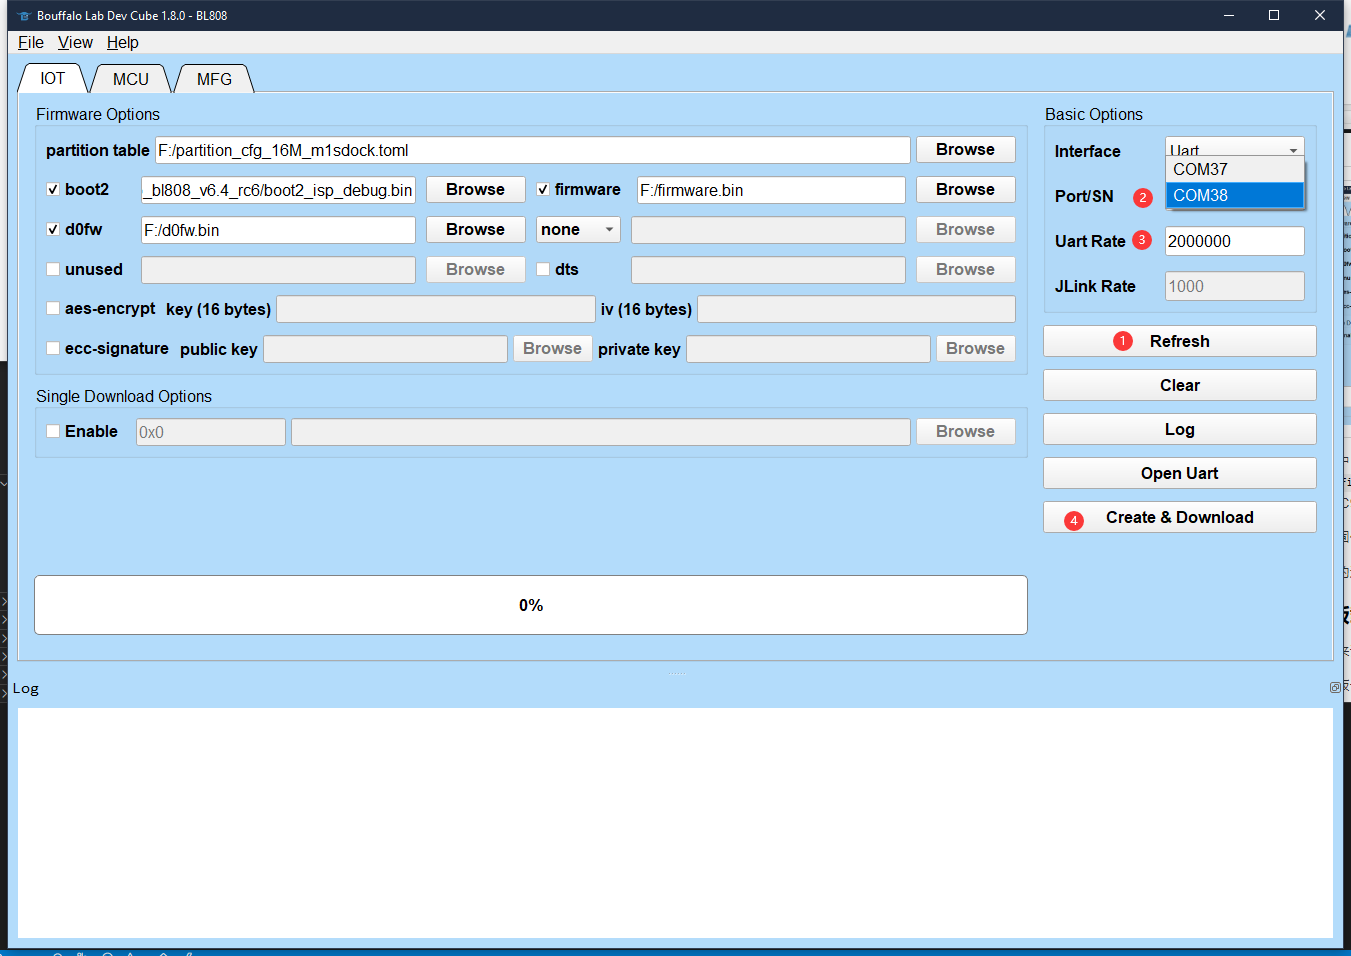Click the Uart Rate input field

click(x=1234, y=241)
